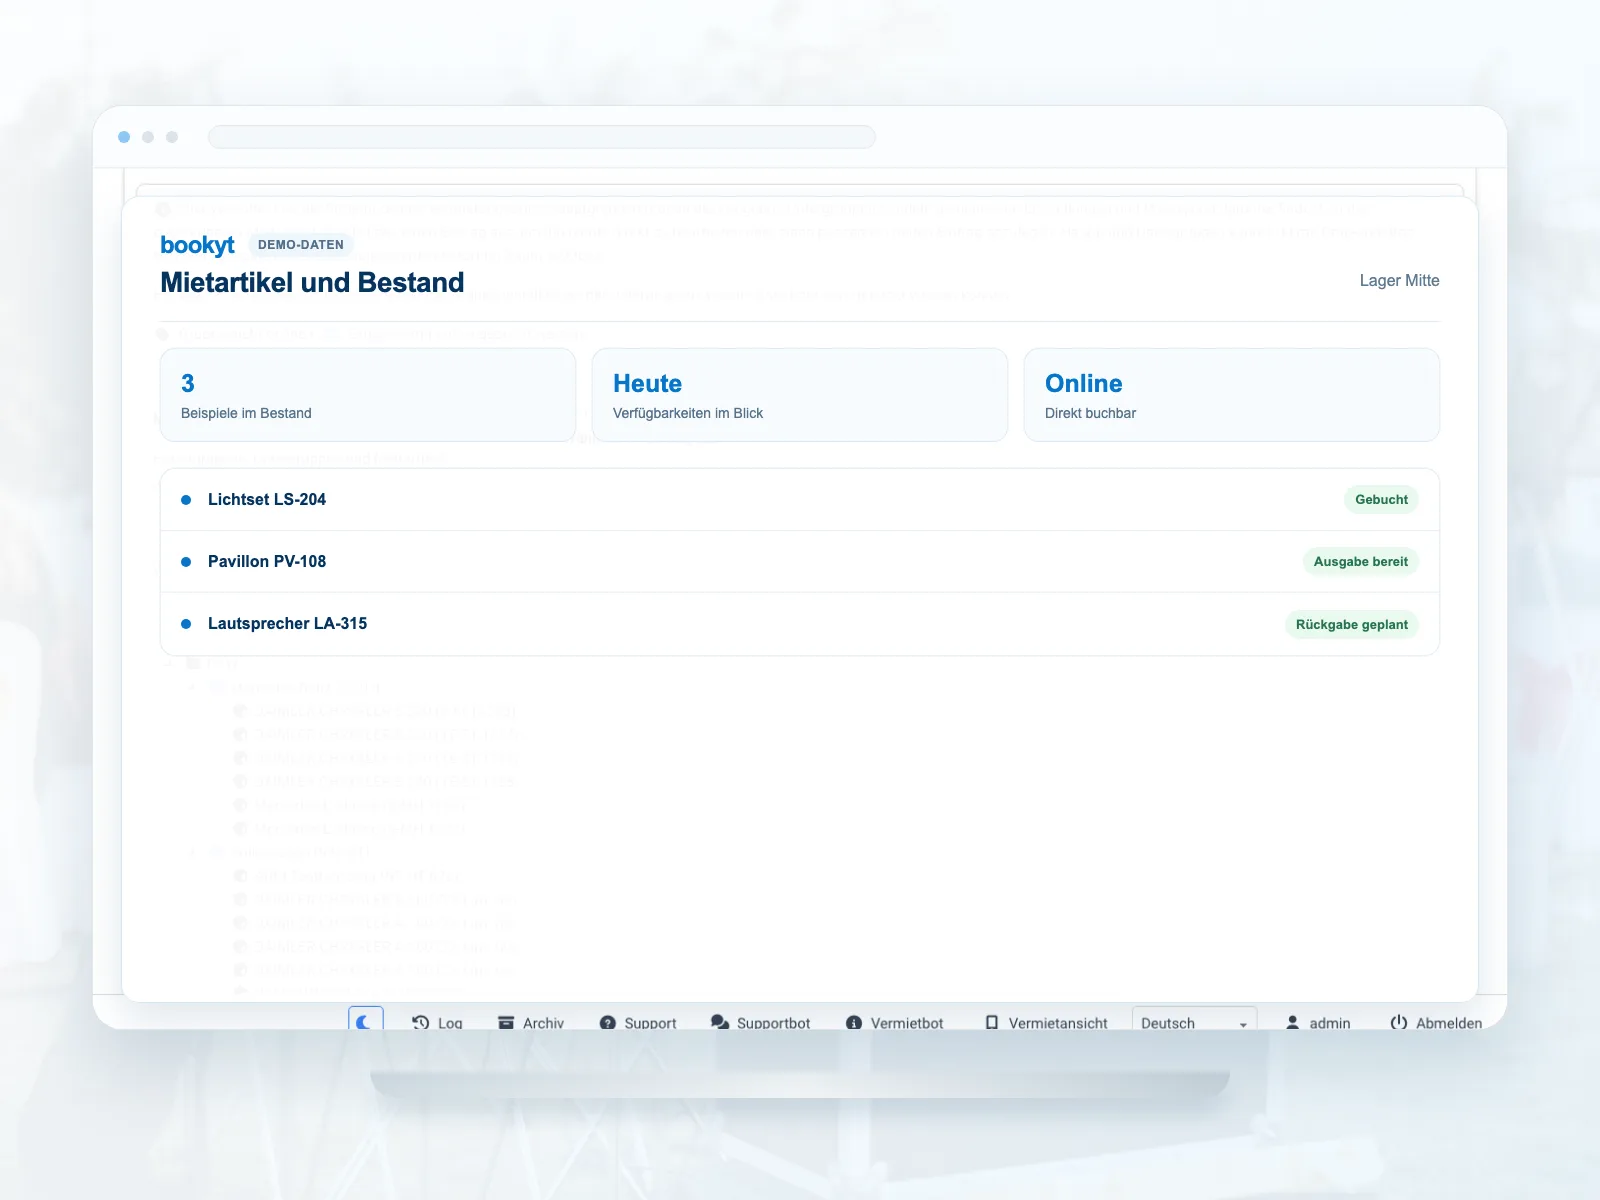Open the Archiv section

(531, 1023)
